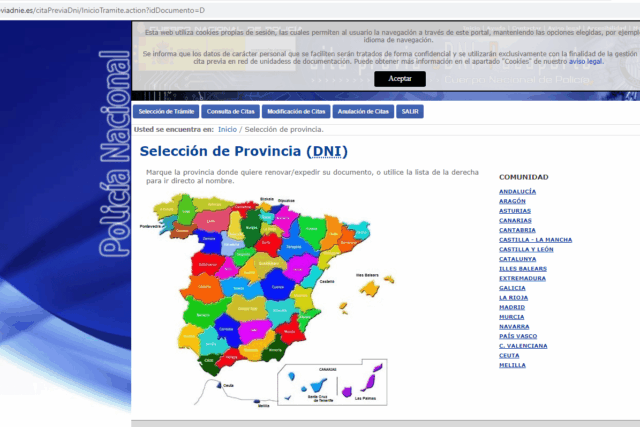This screenshot has height=427, width=640.
Task: Pick blue Zaragoza province on map
Action: (293, 247)
